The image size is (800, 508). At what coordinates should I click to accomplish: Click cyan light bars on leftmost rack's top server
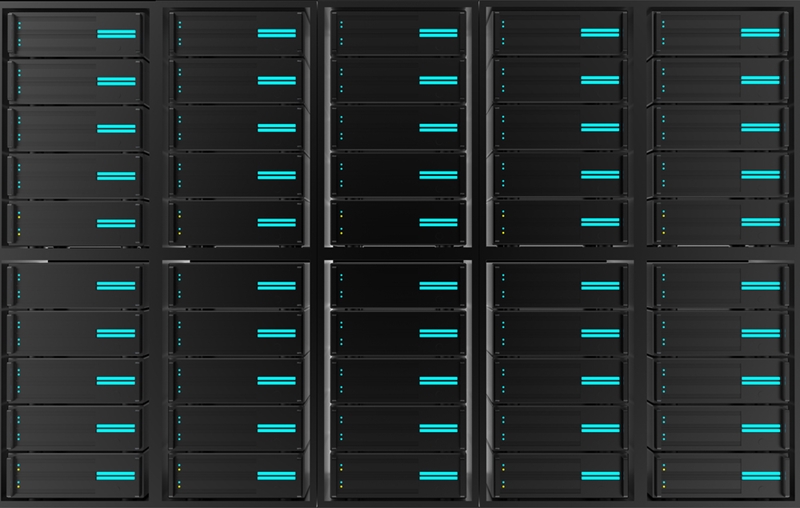coord(115,34)
